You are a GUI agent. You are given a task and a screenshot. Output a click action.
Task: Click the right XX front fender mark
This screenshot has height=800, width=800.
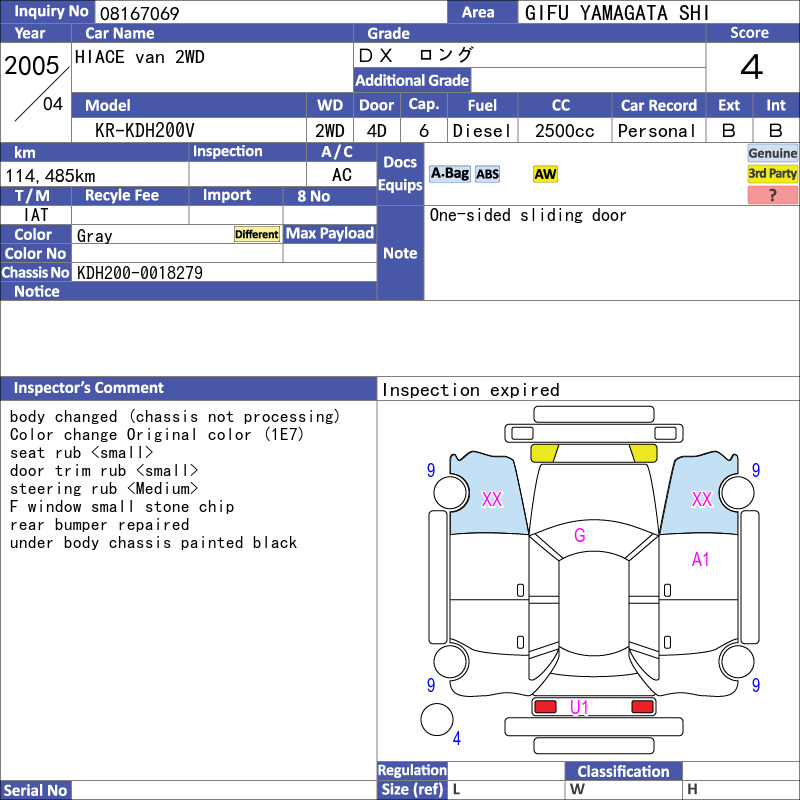coord(702,499)
